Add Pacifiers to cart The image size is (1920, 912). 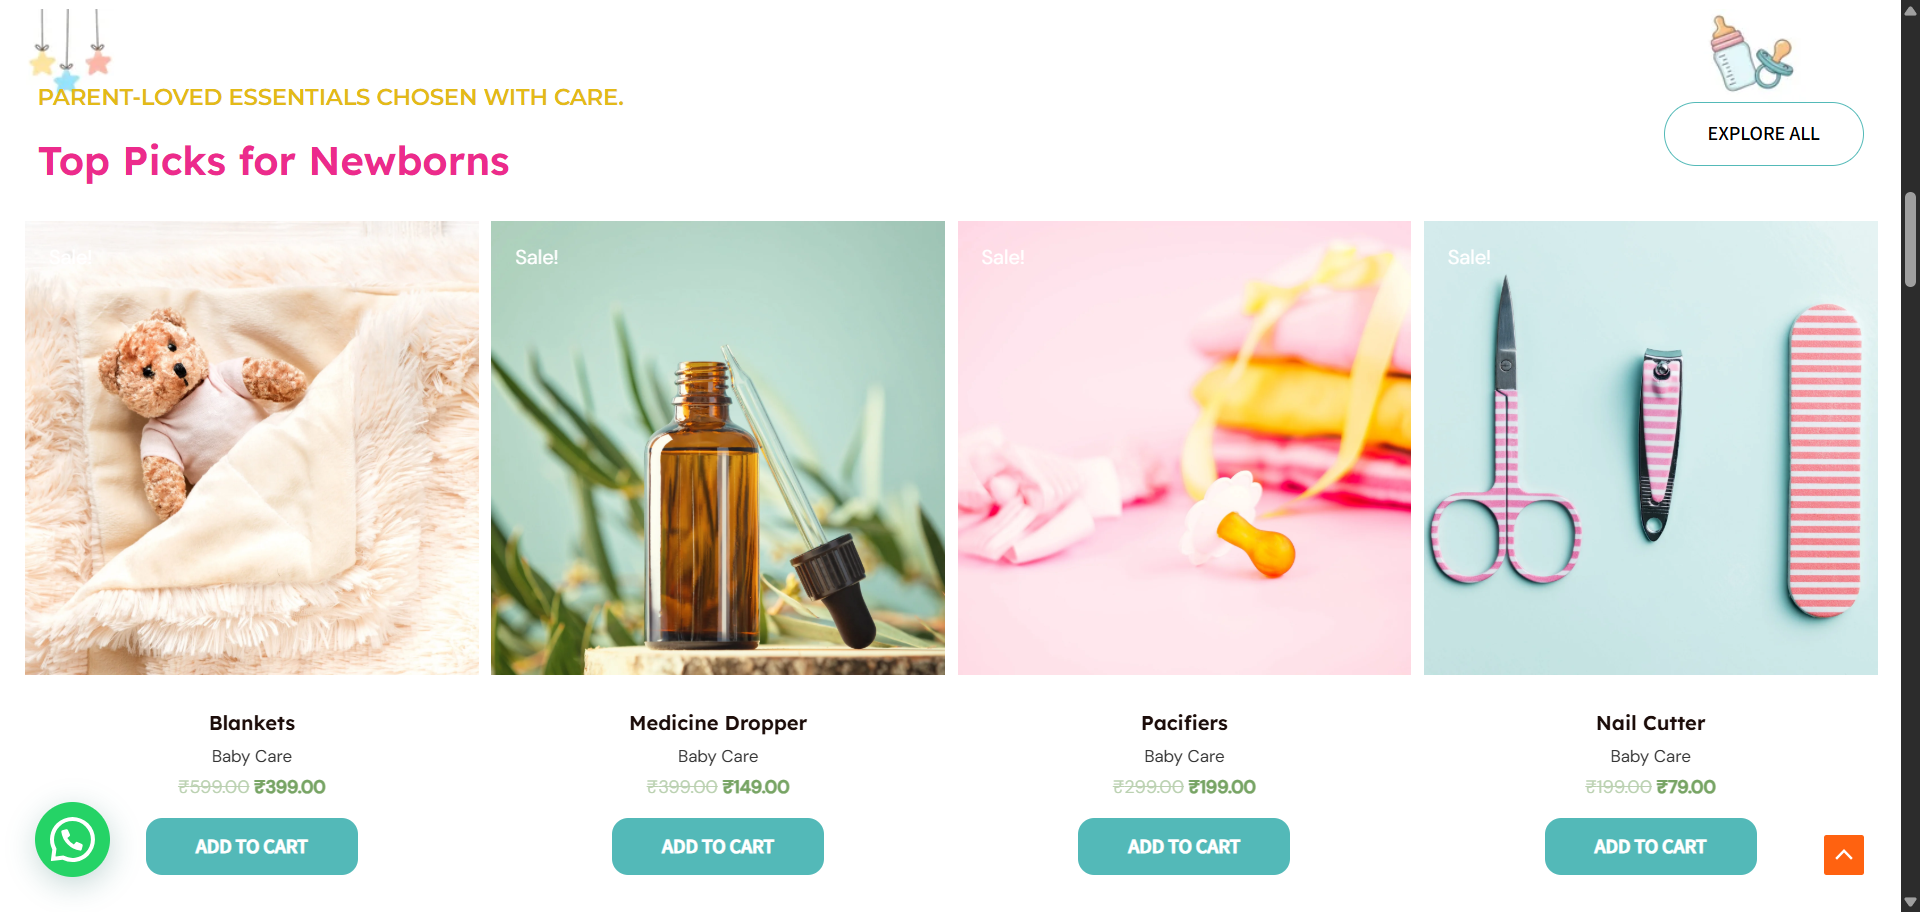coord(1184,846)
